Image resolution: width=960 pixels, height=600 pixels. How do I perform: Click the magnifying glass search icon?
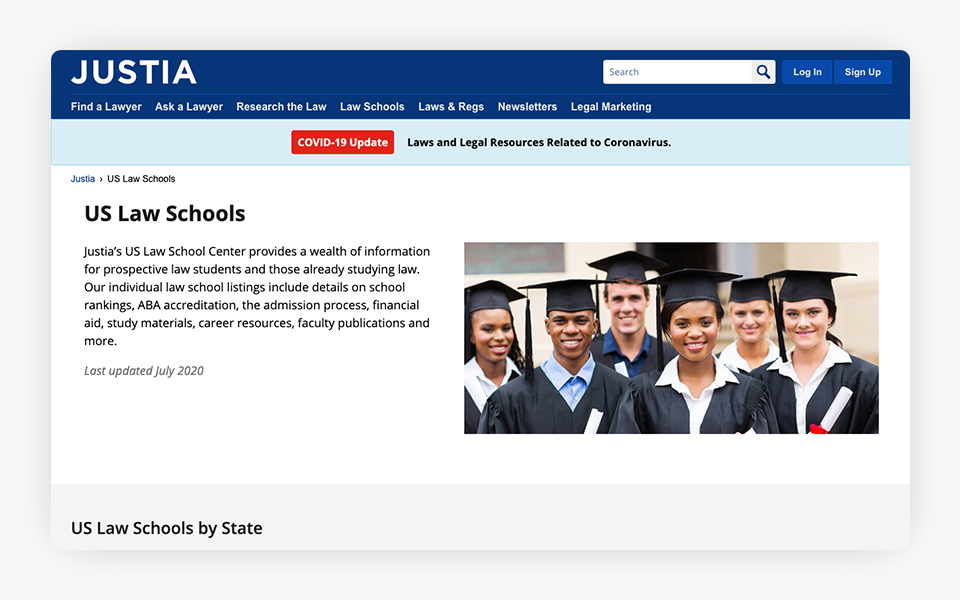coord(763,72)
